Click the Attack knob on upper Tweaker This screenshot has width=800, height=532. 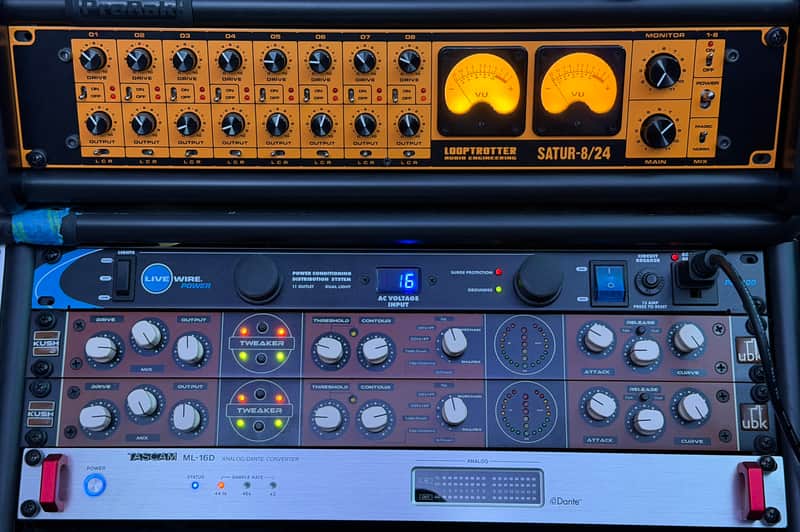(598, 338)
